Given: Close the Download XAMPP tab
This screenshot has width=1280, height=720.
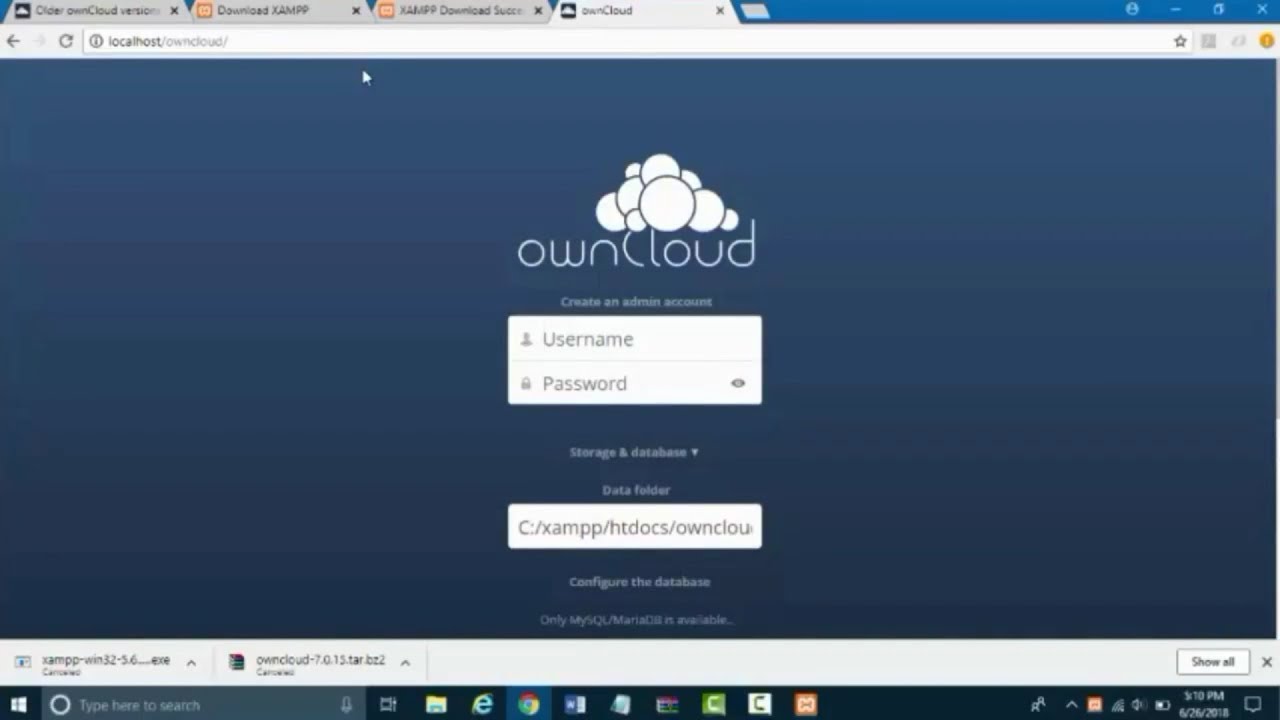Looking at the screenshot, I should click(x=355, y=11).
